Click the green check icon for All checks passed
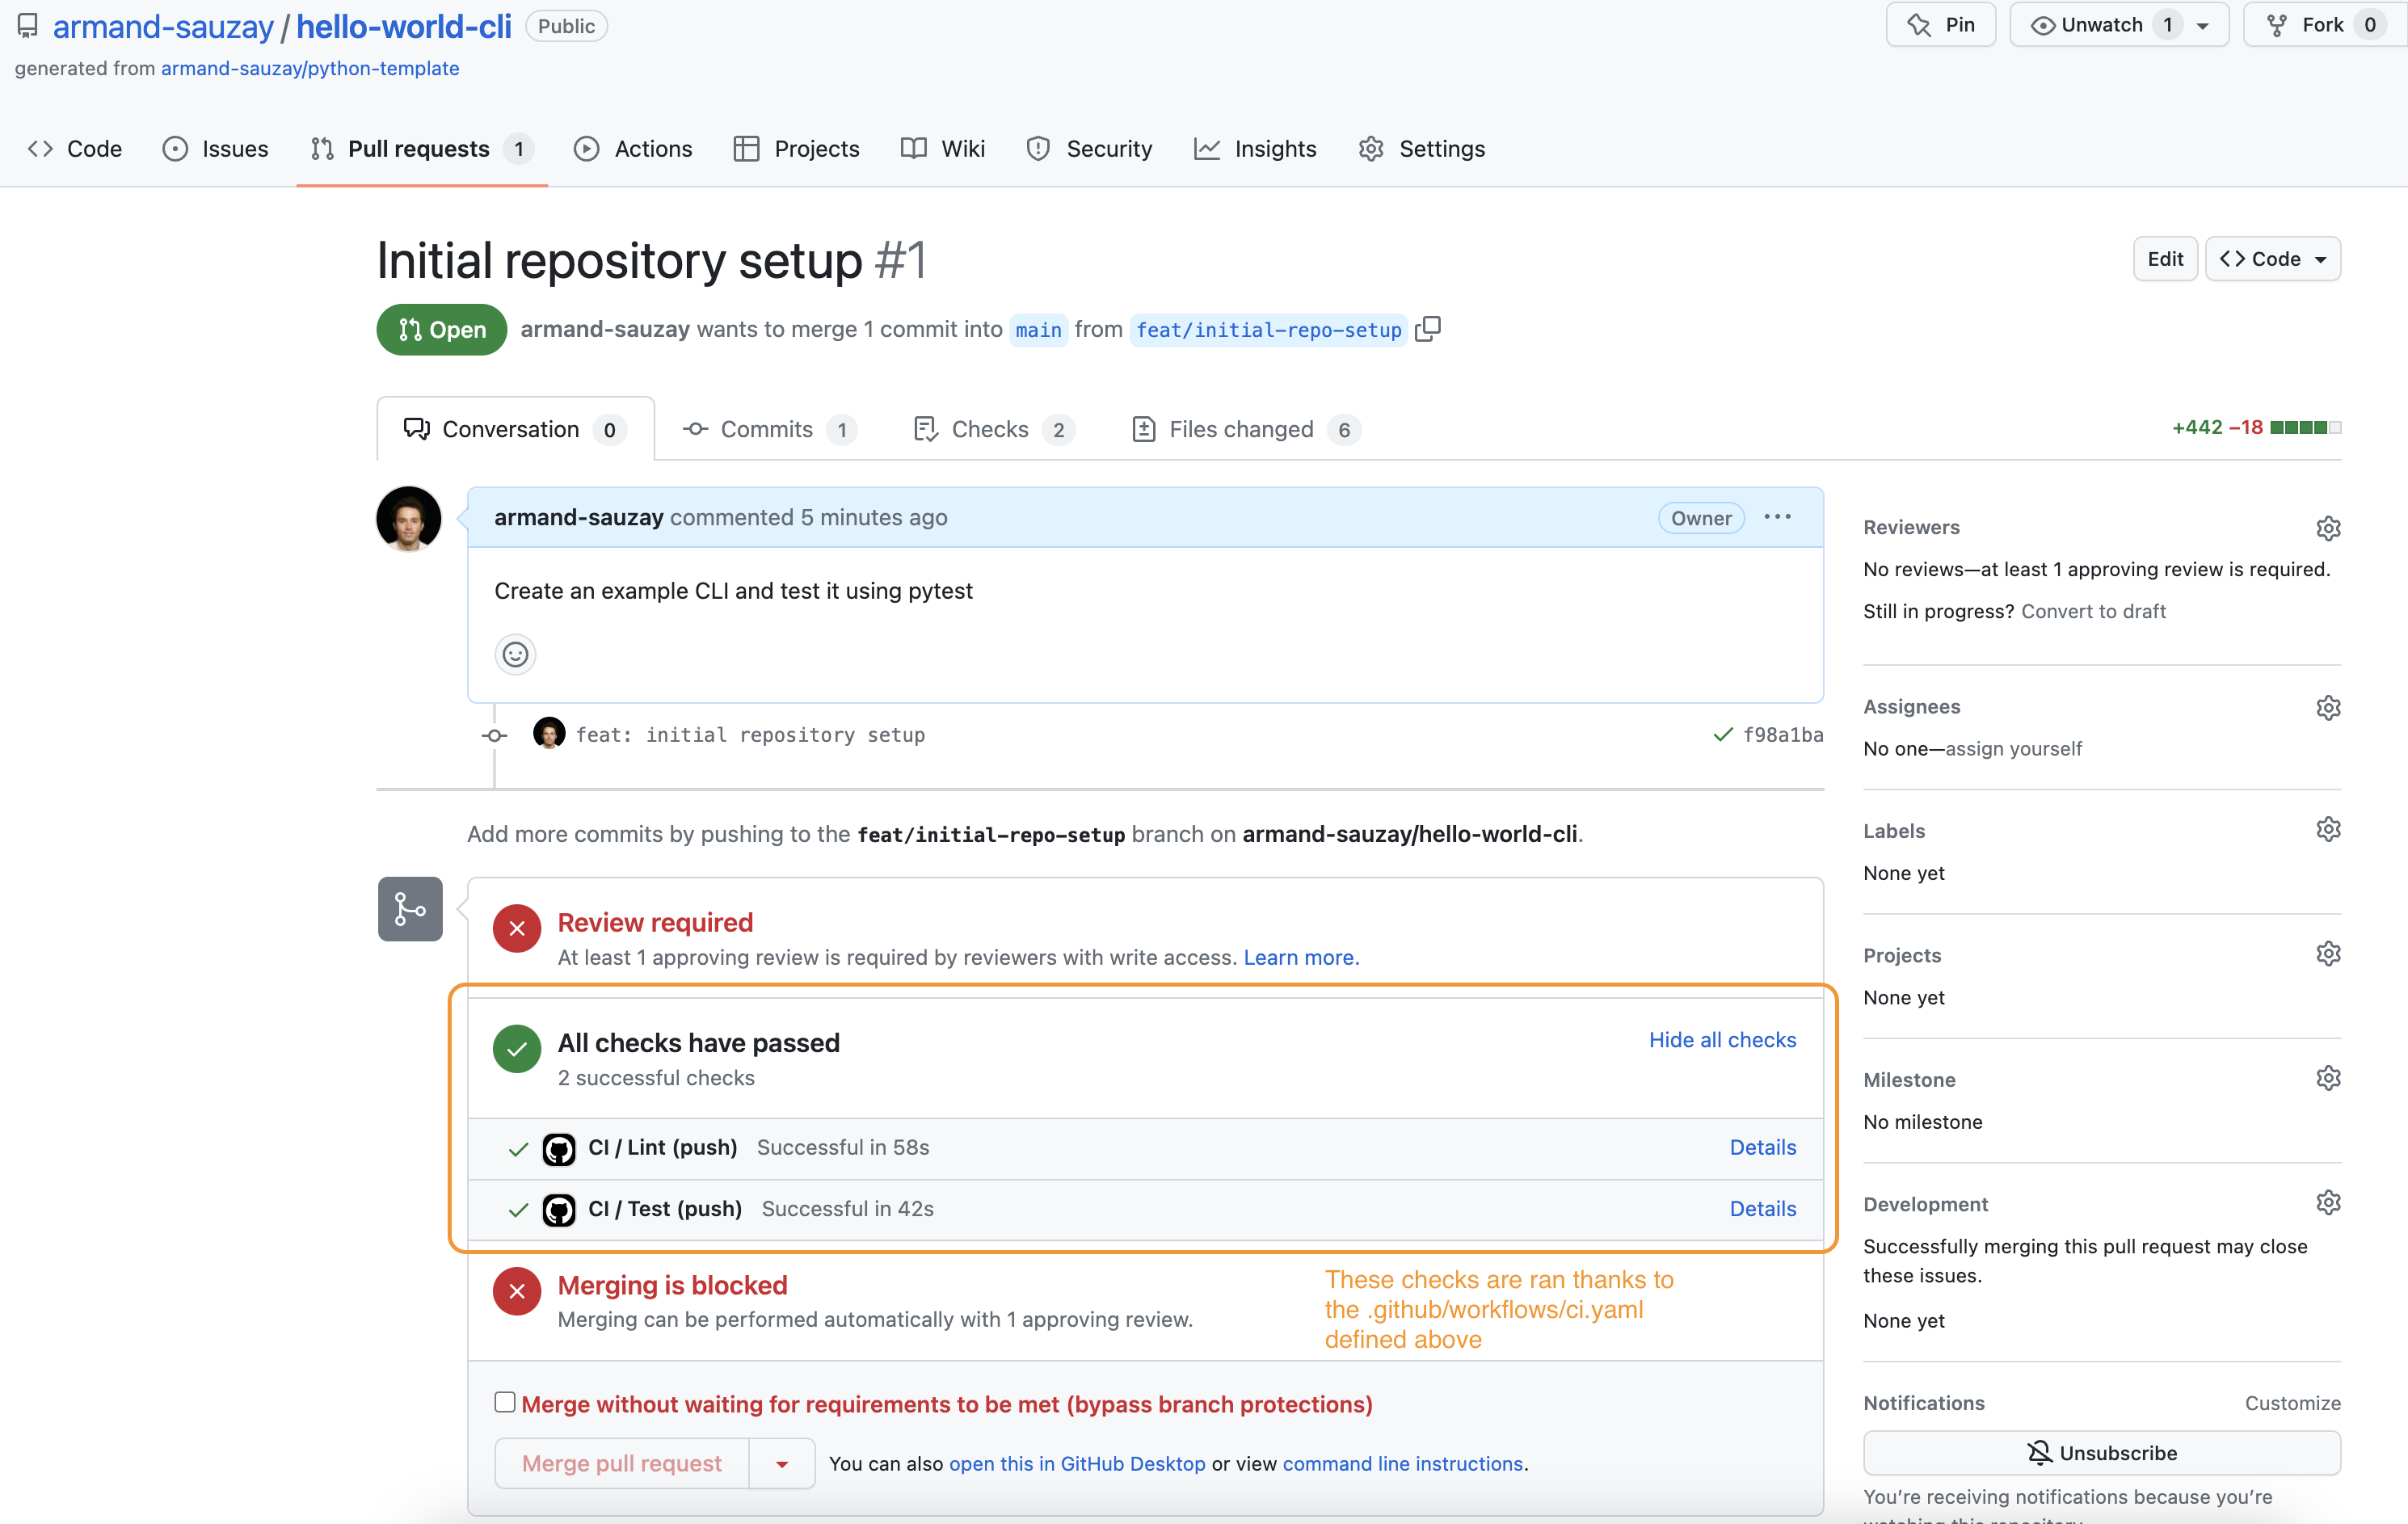This screenshot has width=2408, height=1524. (517, 1049)
